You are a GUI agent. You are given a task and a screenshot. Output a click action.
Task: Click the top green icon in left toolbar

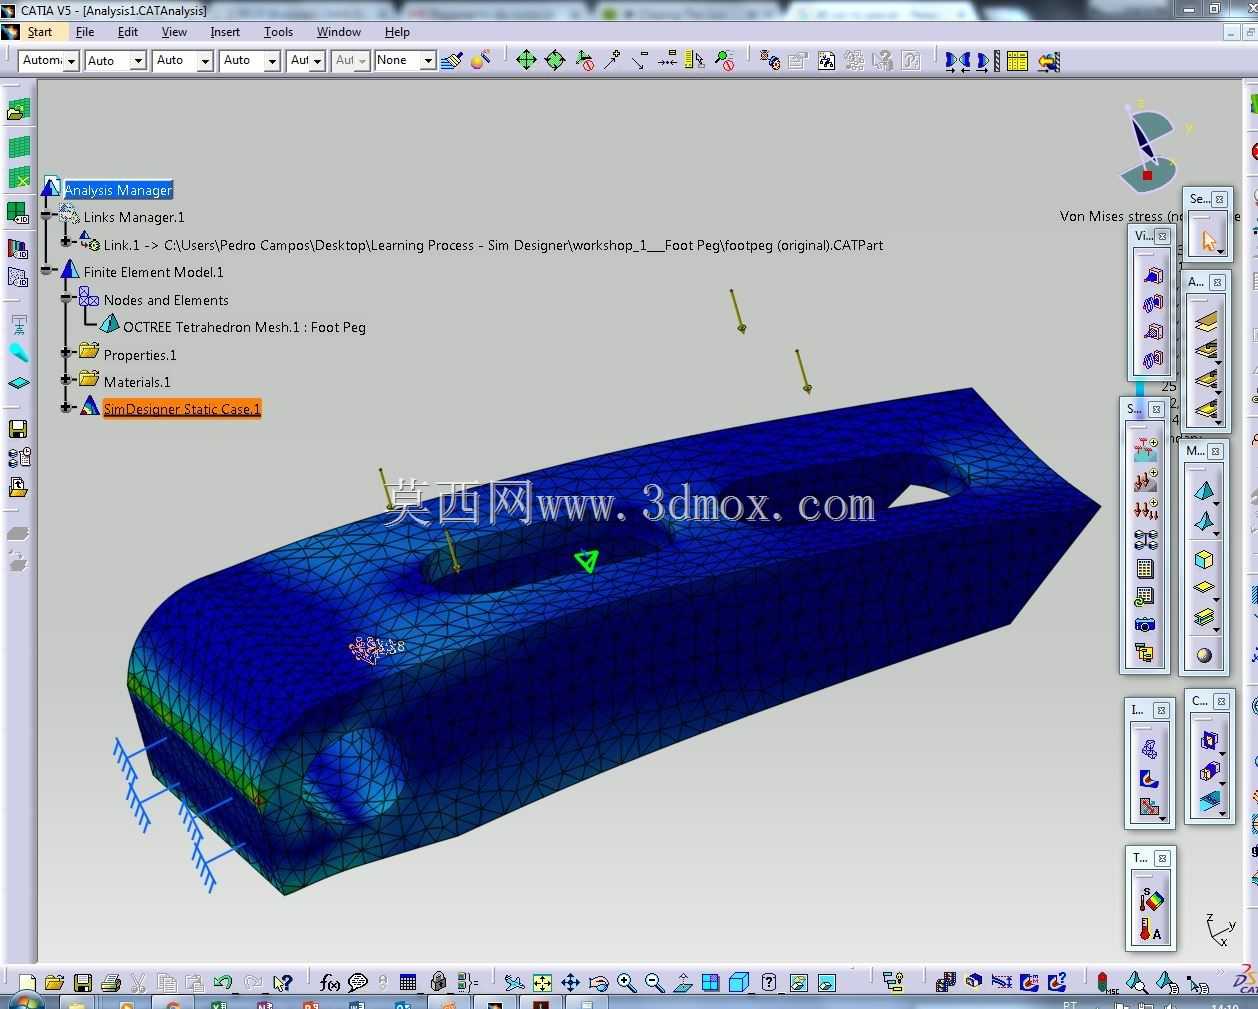pos(19,110)
